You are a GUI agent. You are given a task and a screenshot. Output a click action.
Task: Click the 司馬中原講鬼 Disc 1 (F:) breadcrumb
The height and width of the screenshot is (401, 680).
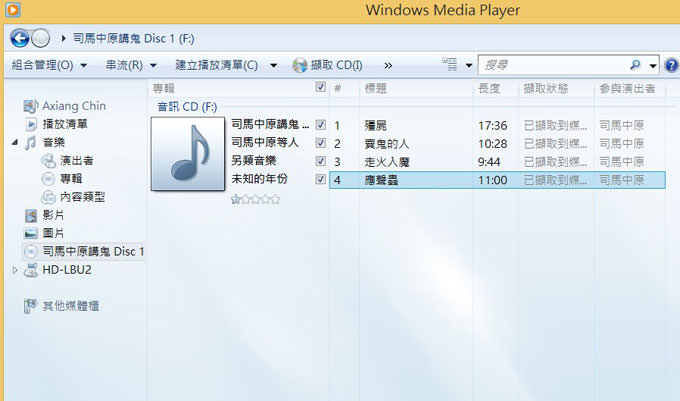point(133,38)
